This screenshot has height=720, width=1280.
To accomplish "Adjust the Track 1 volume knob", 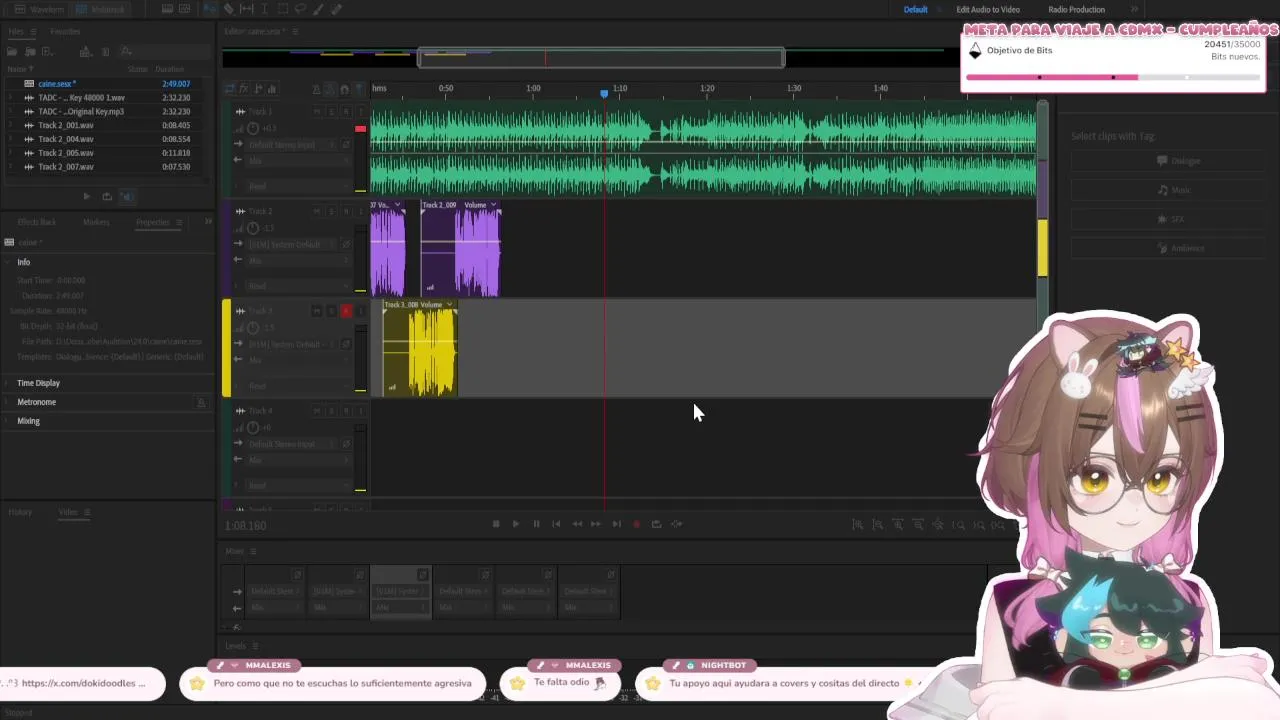I will [x=253, y=128].
